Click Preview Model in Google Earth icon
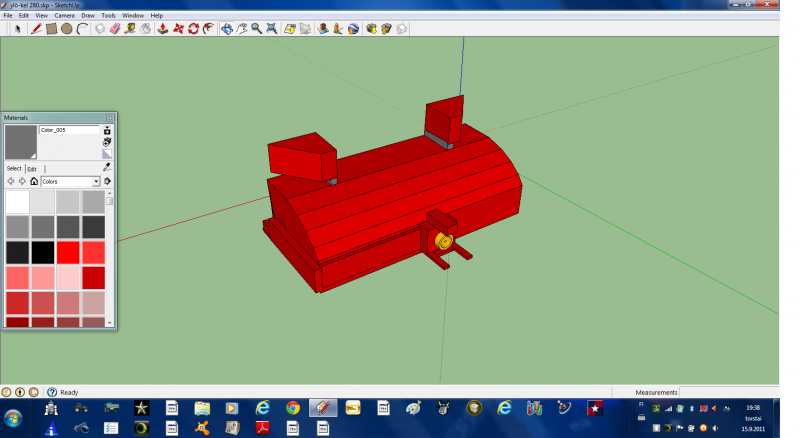 [353, 29]
